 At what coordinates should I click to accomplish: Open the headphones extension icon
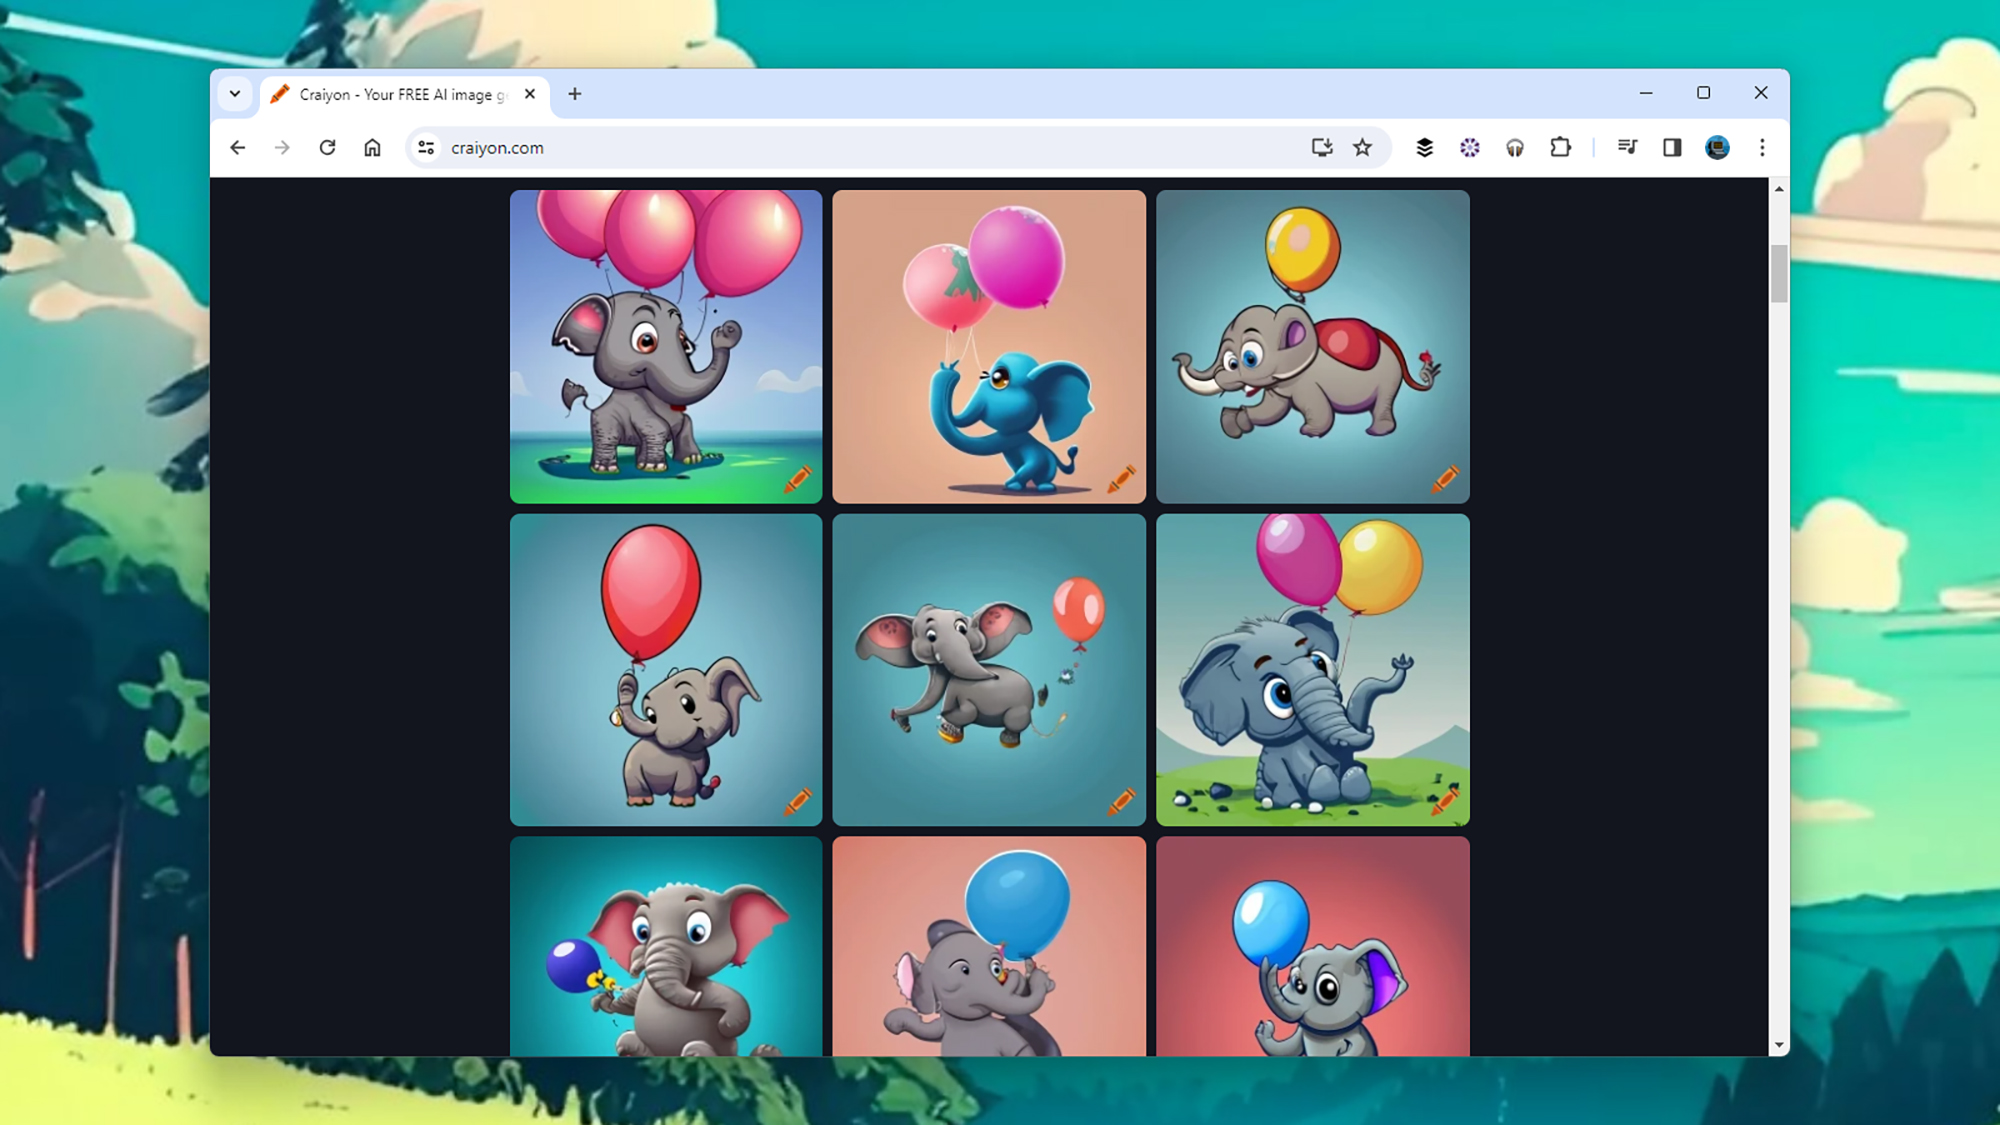(1515, 147)
